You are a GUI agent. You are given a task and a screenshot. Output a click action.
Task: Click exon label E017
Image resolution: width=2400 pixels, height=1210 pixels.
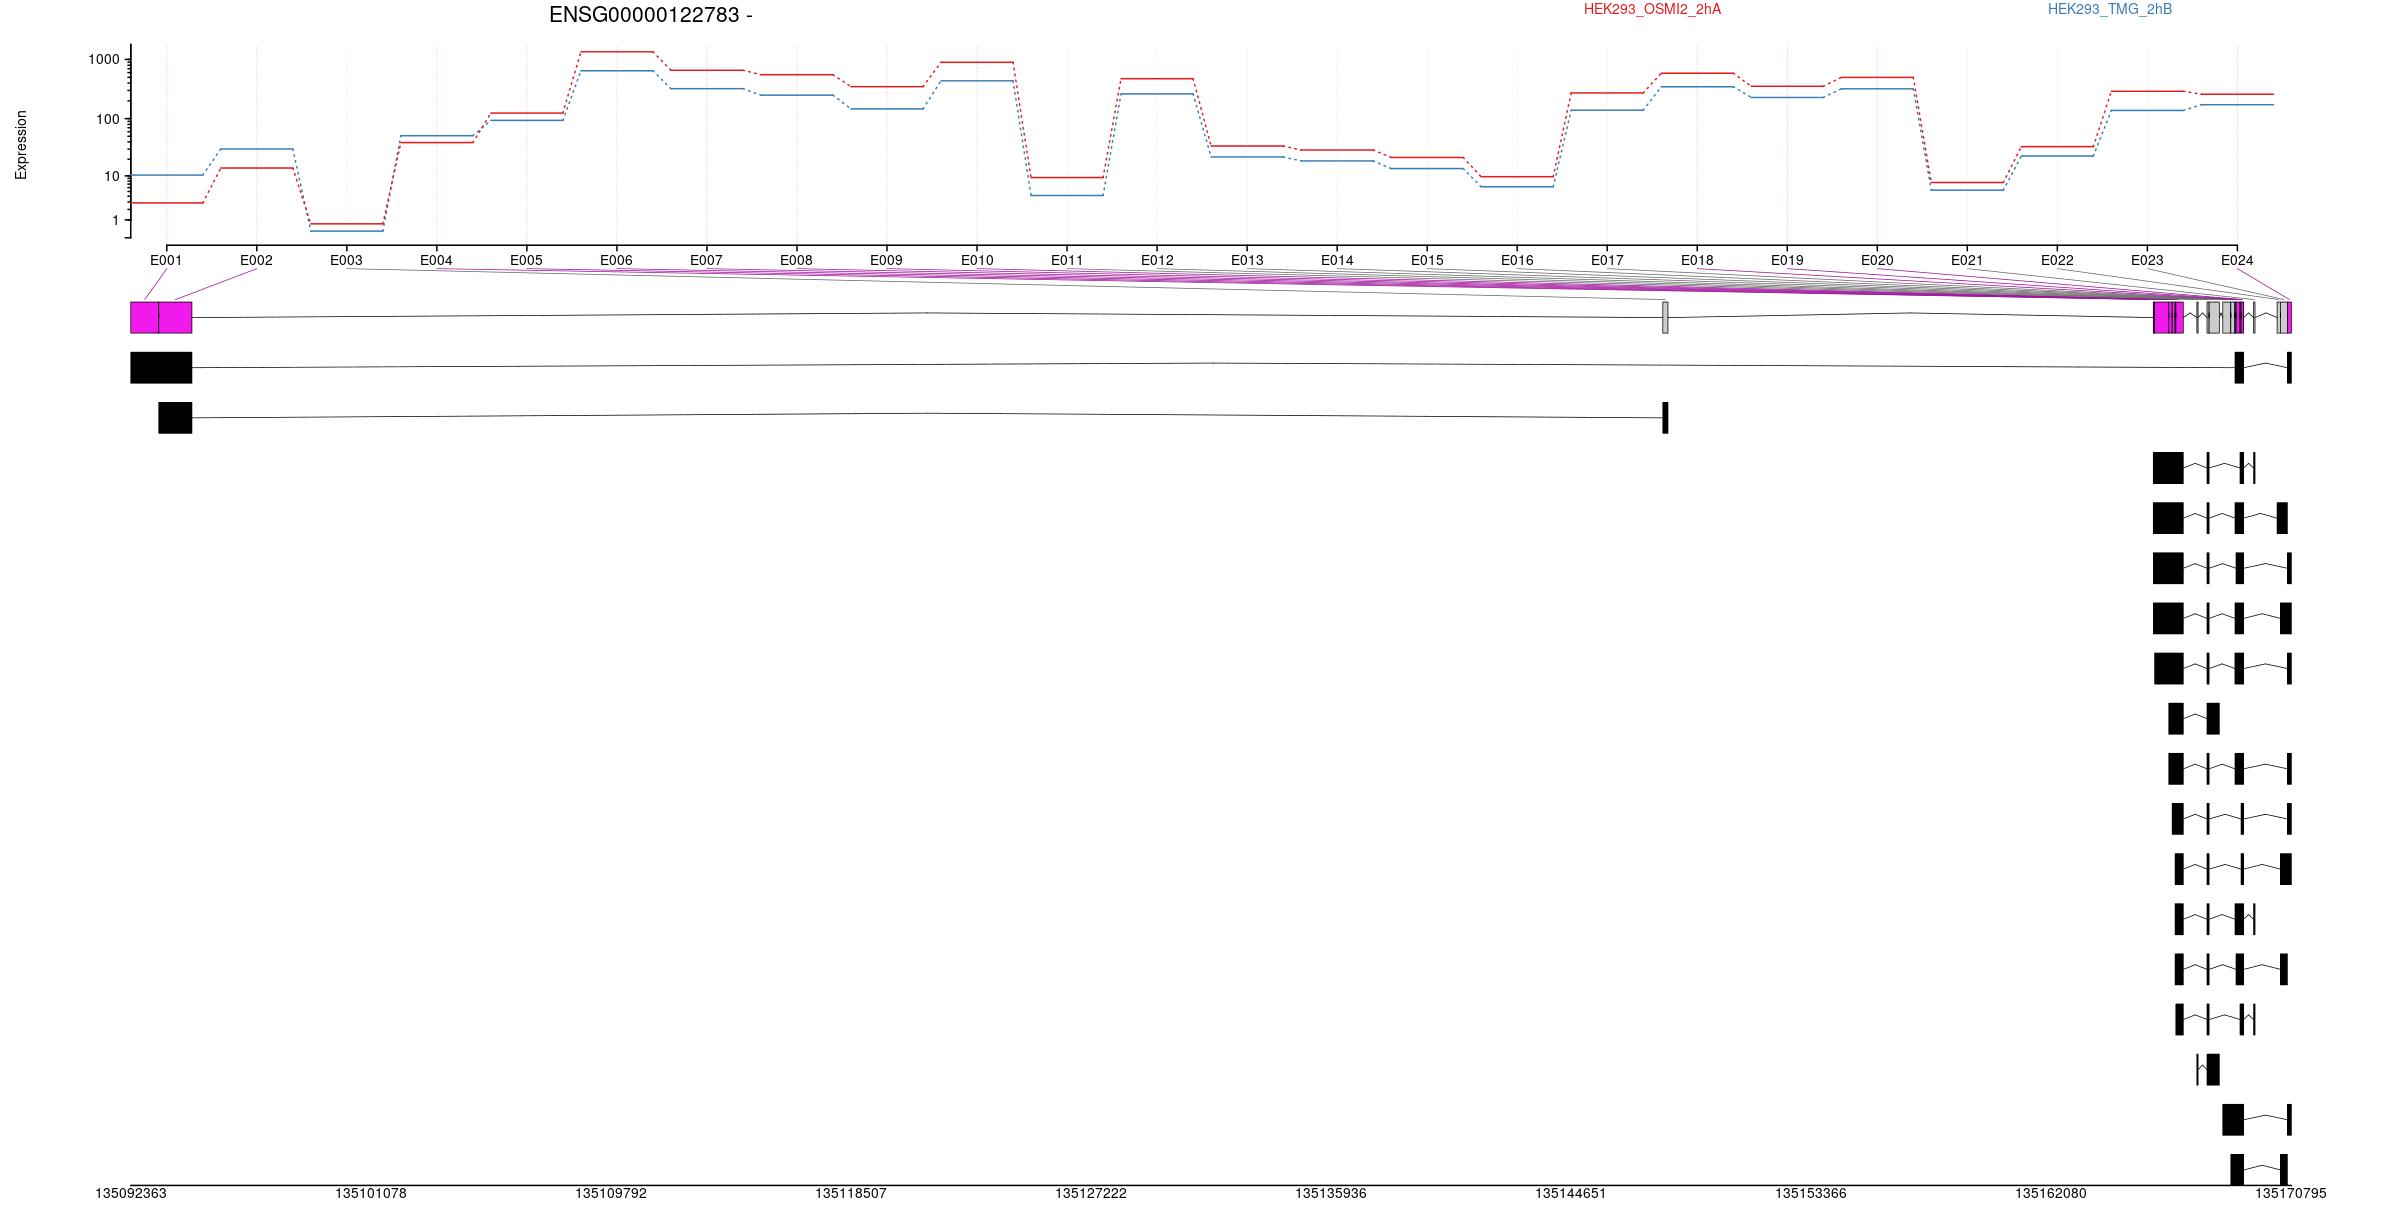[1607, 261]
